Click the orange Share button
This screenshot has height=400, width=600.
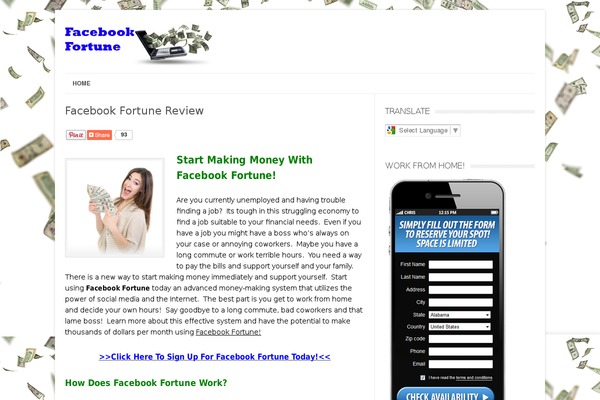[99, 135]
